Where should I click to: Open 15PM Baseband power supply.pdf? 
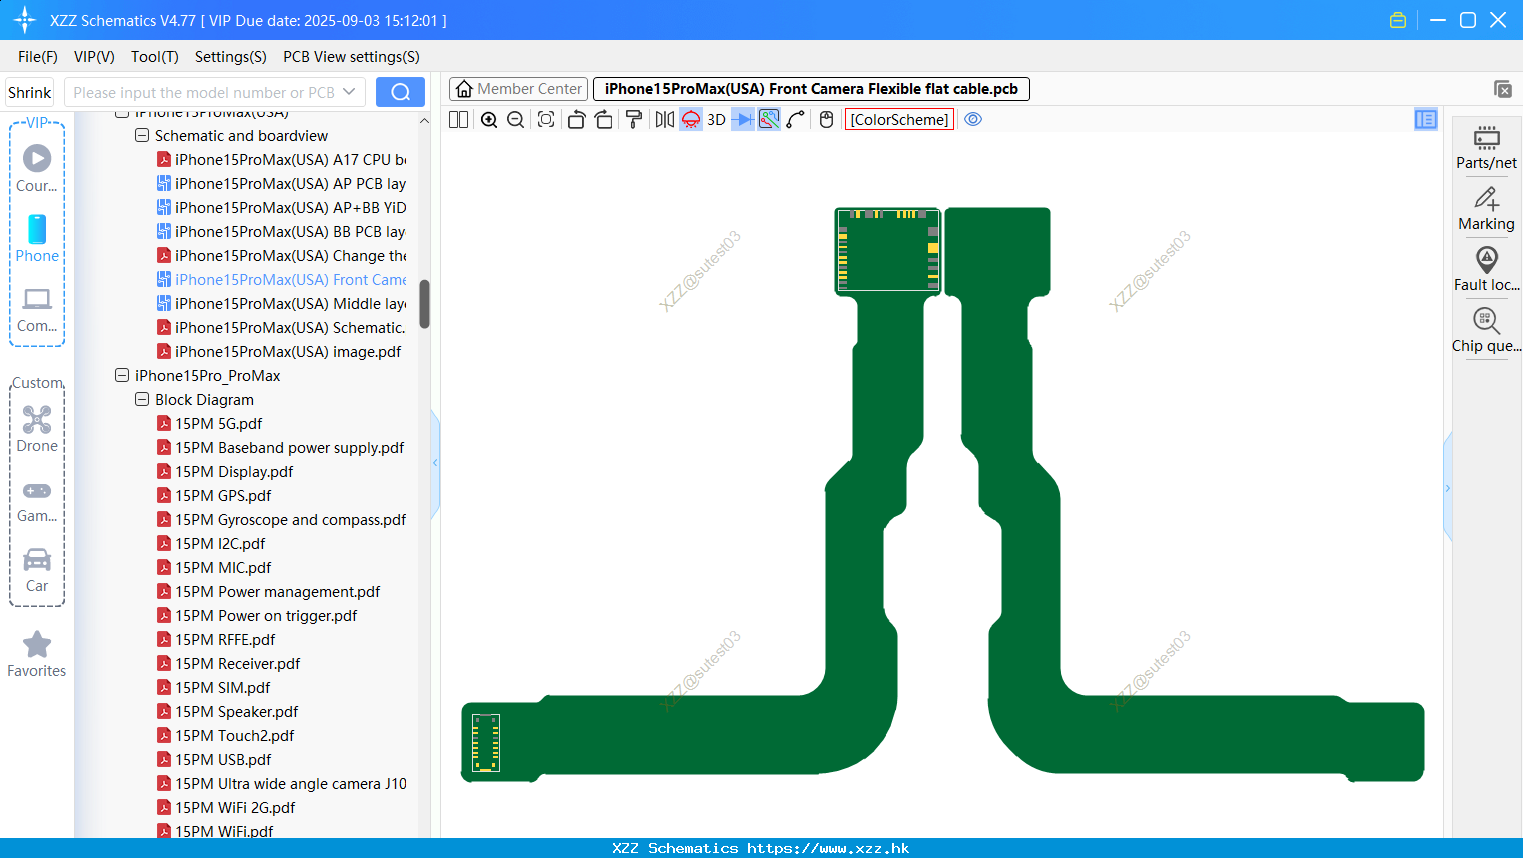[280, 447]
